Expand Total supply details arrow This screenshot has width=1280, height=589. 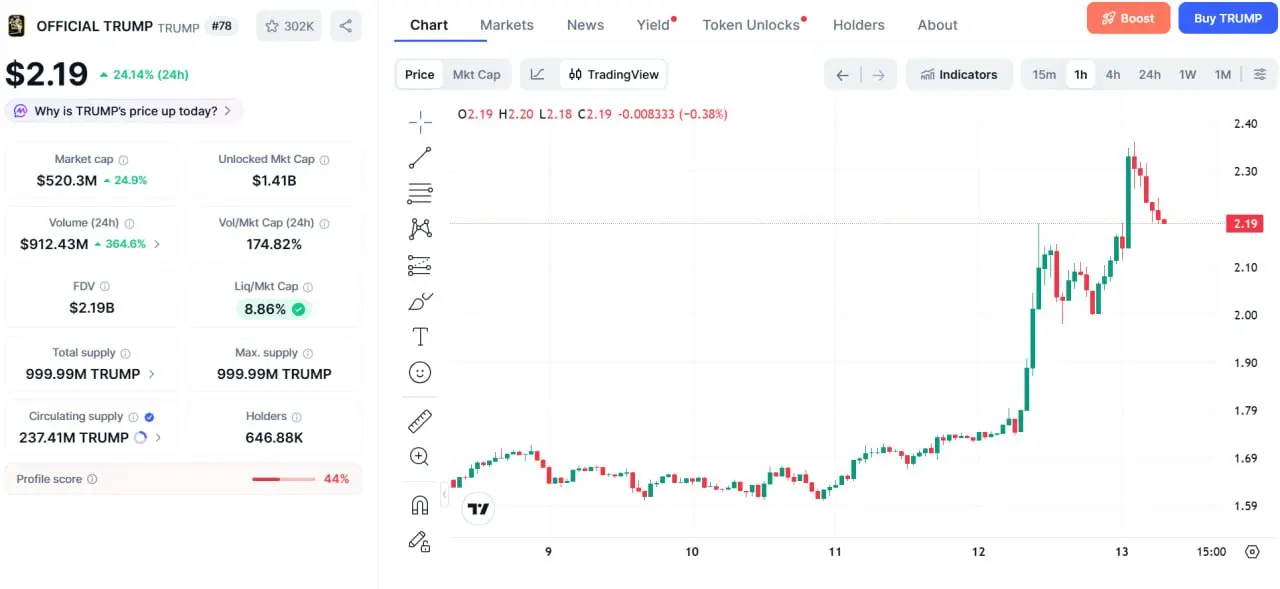(x=151, y=374)
